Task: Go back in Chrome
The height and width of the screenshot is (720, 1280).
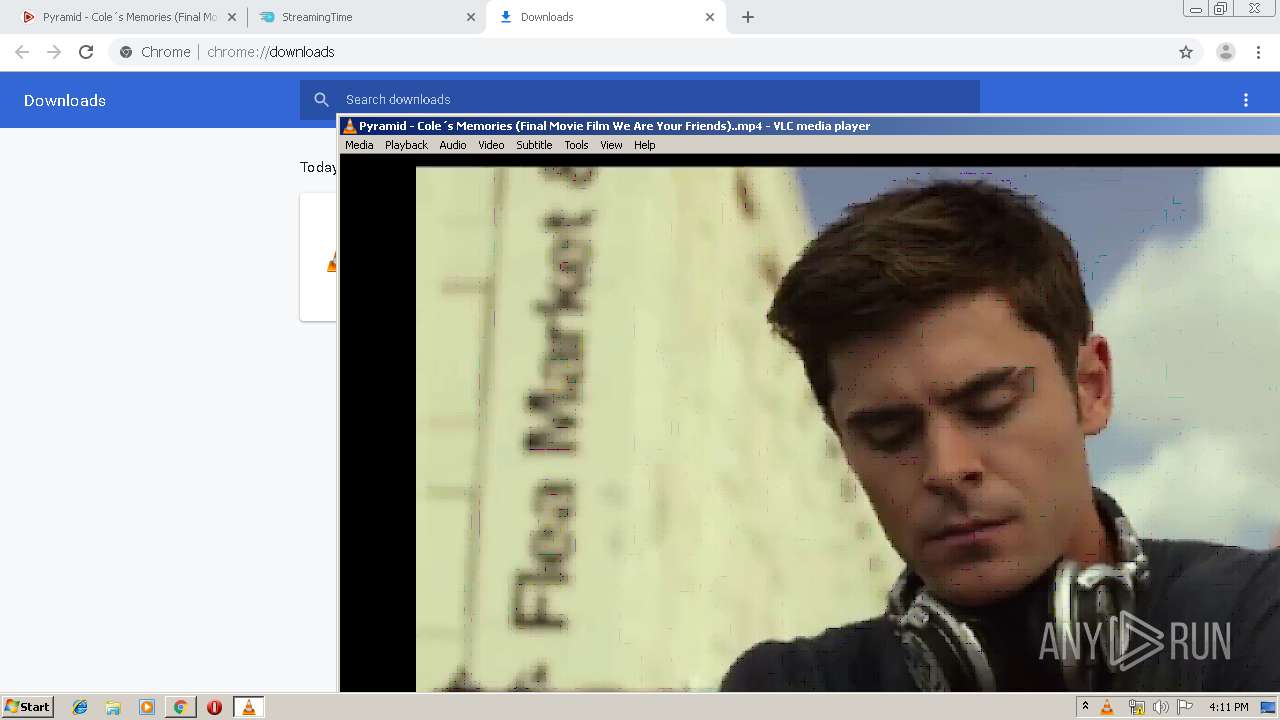Action: point(22,52)
